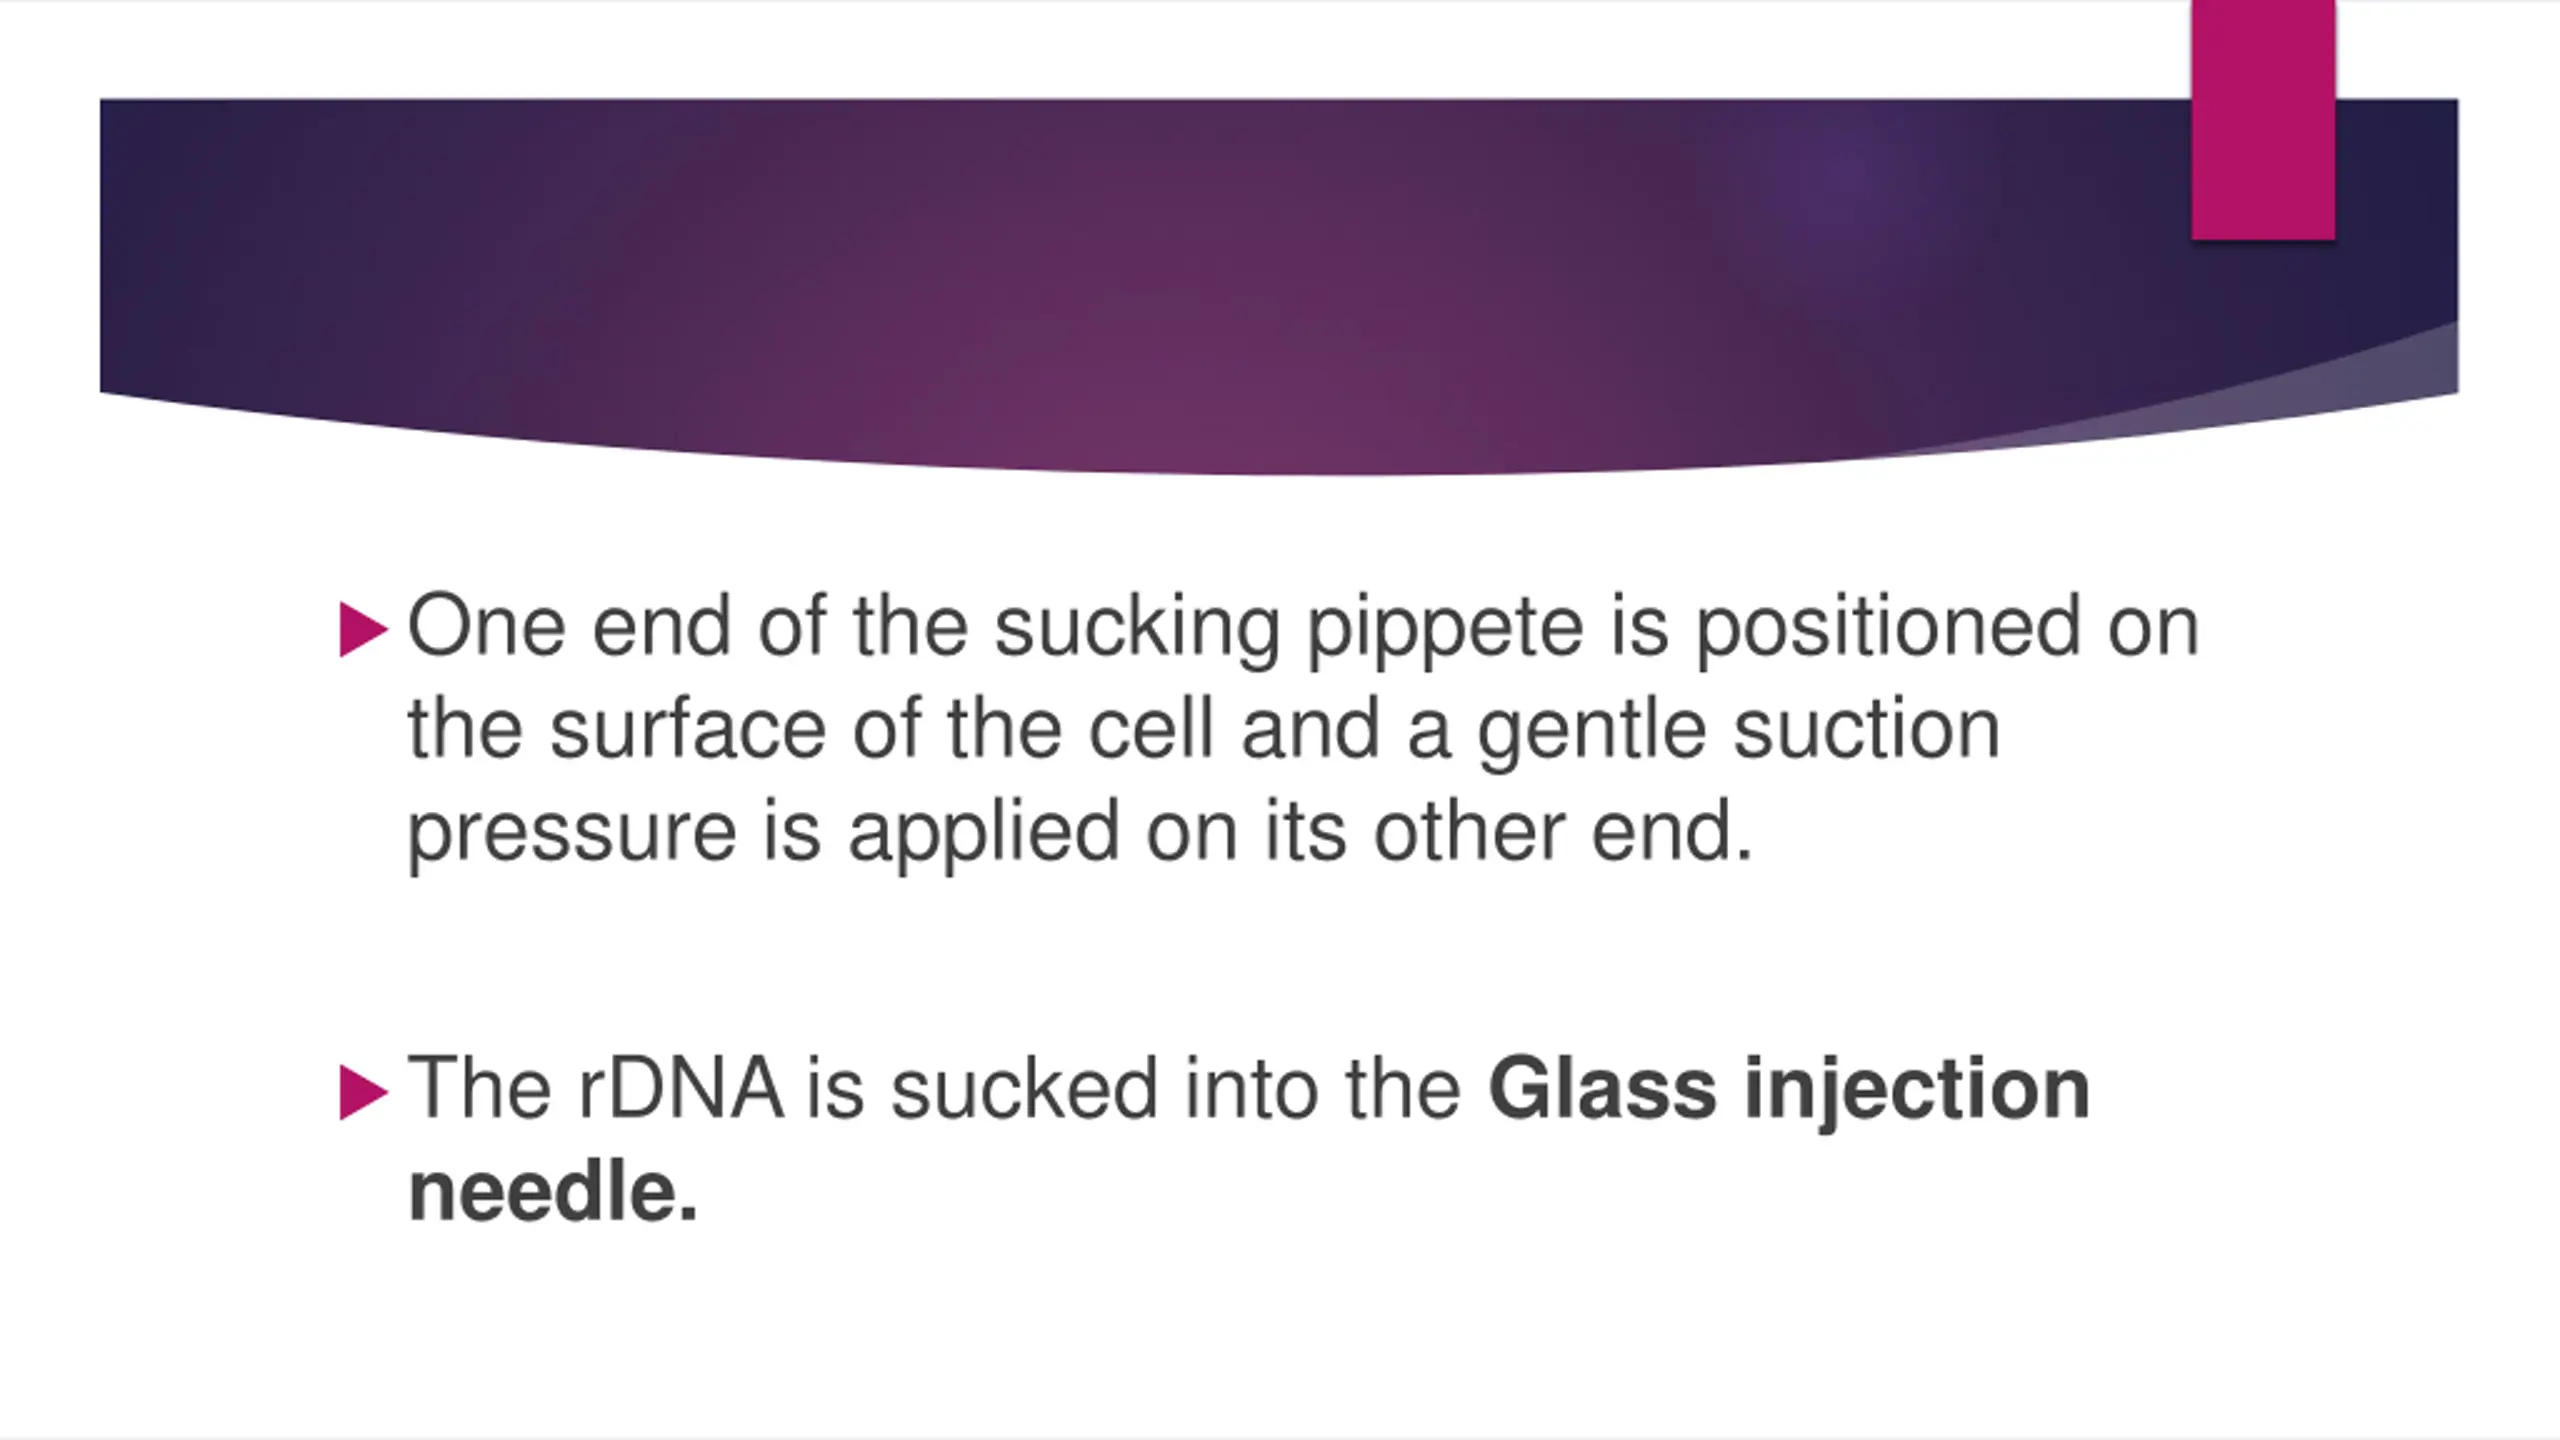Click the word "One" in first bullet

pyautogui.click(x=486, y=627)
